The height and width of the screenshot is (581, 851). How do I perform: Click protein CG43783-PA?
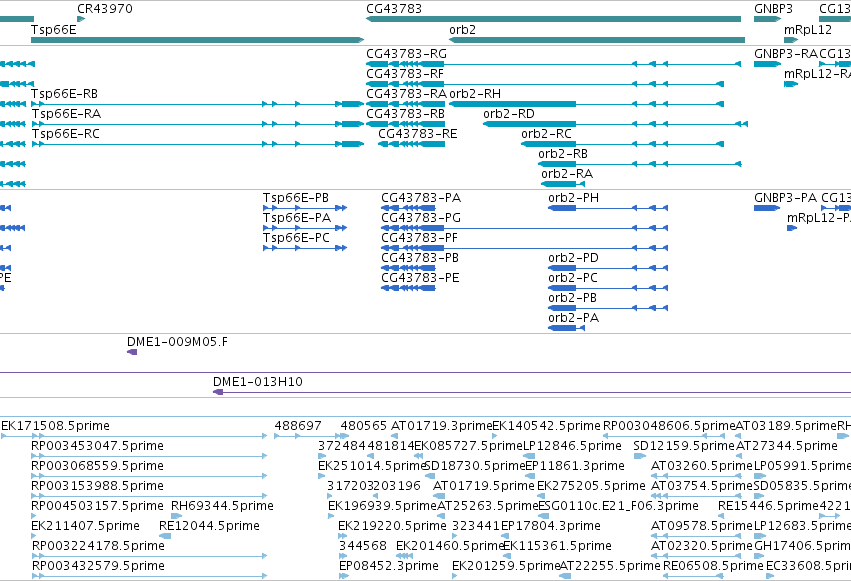(x=408, y=208)
